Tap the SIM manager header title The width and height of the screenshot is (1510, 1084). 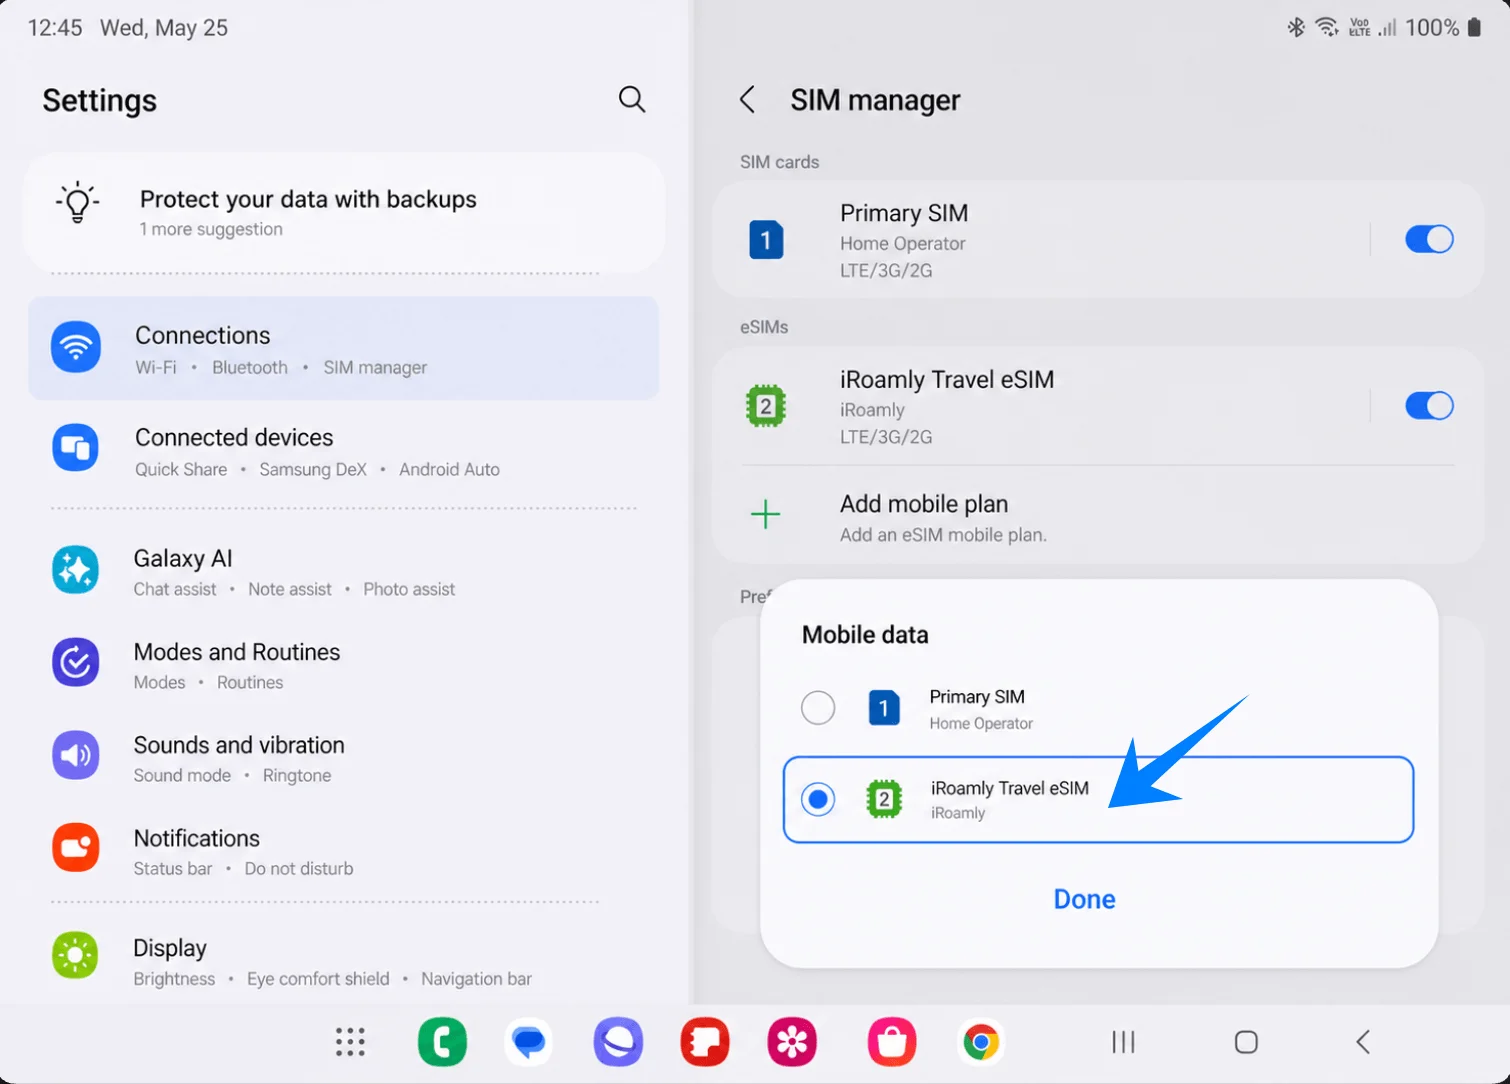click(x=875, y=100)
